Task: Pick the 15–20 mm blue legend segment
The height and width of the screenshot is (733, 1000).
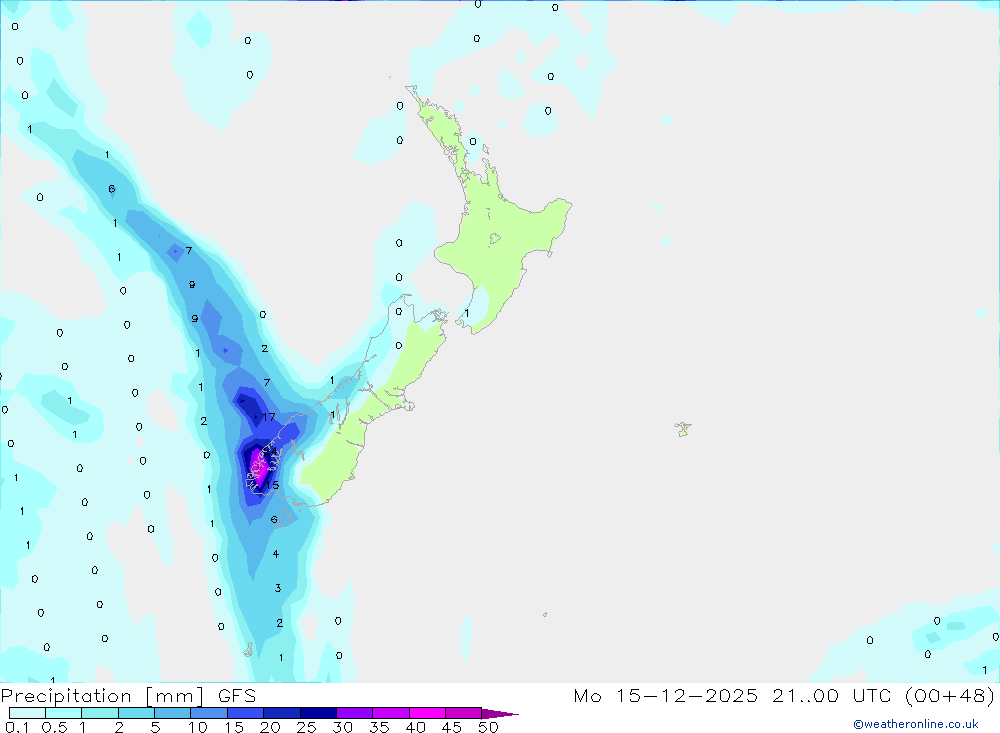Action: click(245, 713)
